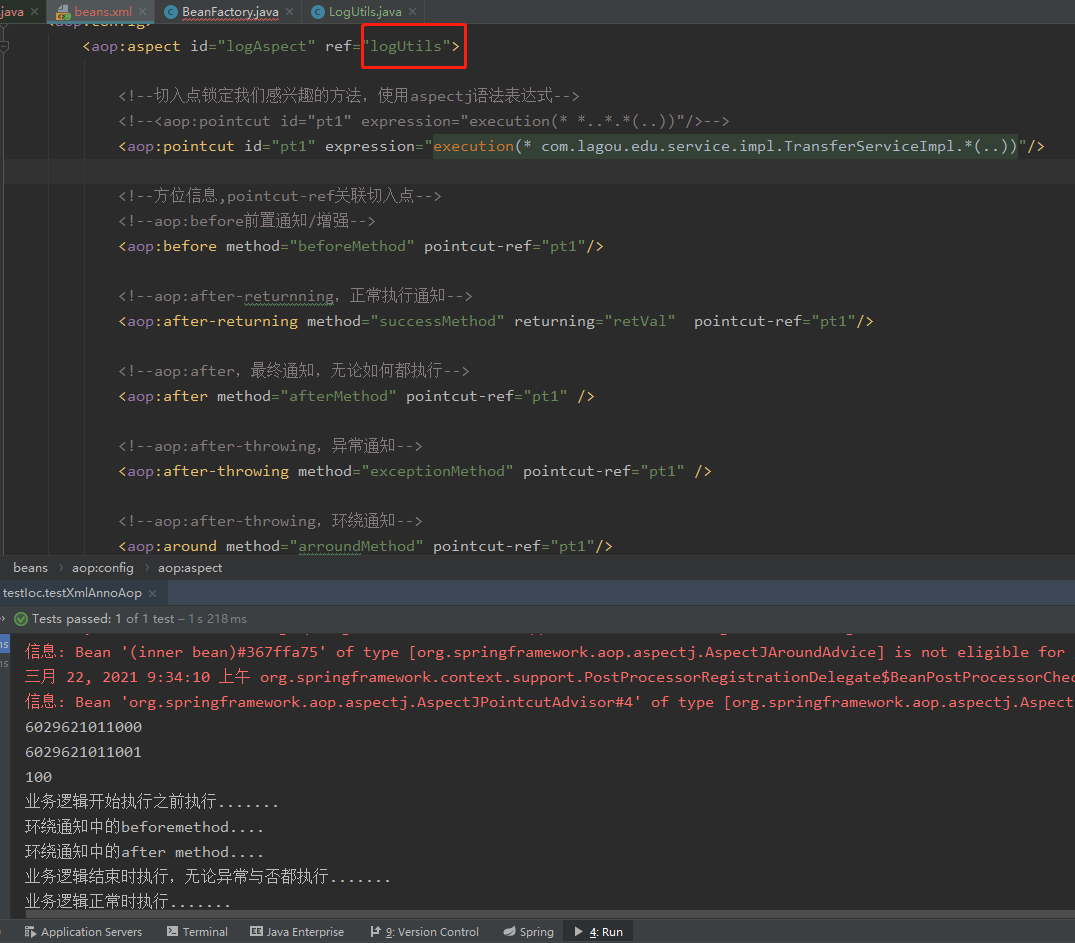The width and height of the screenshot is (1075, 943).
Task: Open the BeanFactory.java editor tab
Action: (x=230, y=12)
